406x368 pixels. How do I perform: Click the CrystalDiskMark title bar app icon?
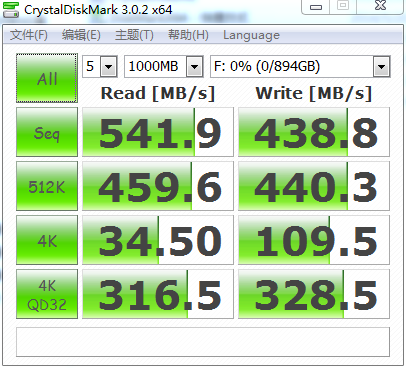(x=11, y=10)
